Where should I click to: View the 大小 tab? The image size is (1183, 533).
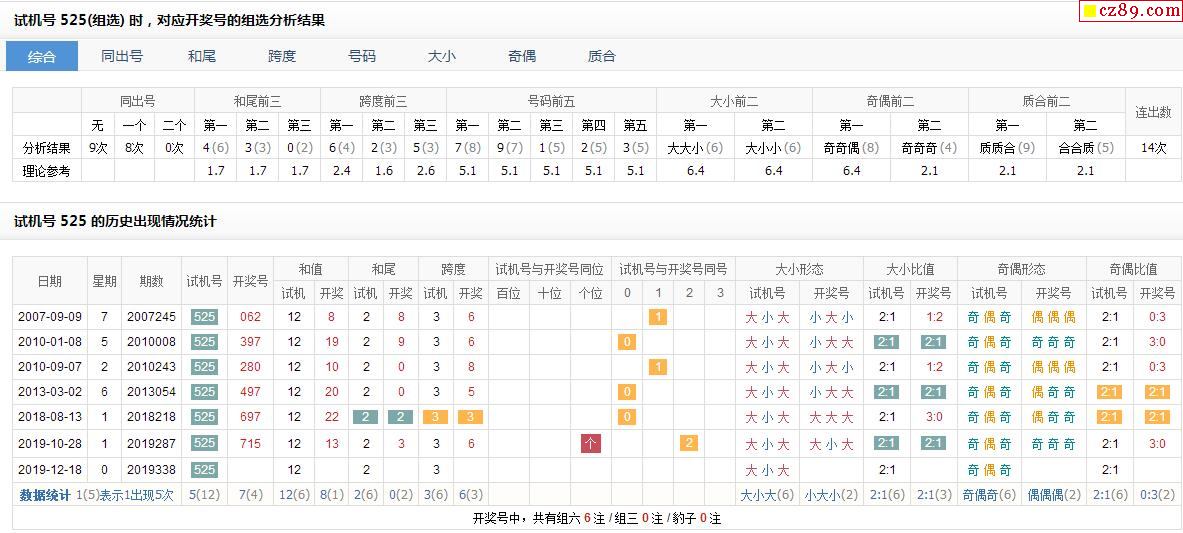coord(442,56)
